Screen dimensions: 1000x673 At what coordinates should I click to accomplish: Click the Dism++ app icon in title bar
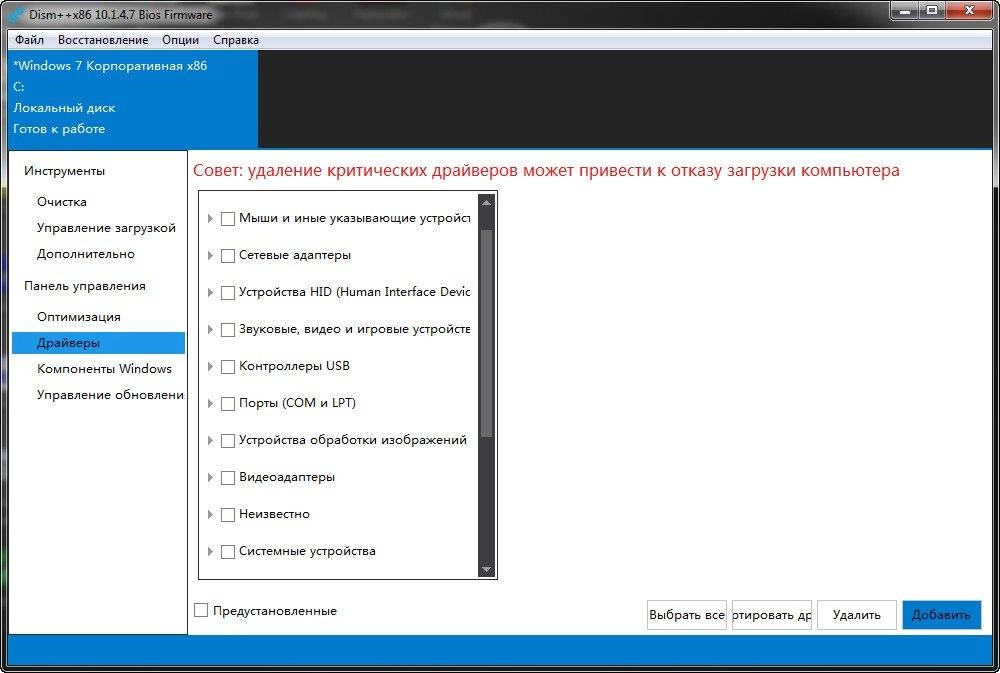coord(16,14)
